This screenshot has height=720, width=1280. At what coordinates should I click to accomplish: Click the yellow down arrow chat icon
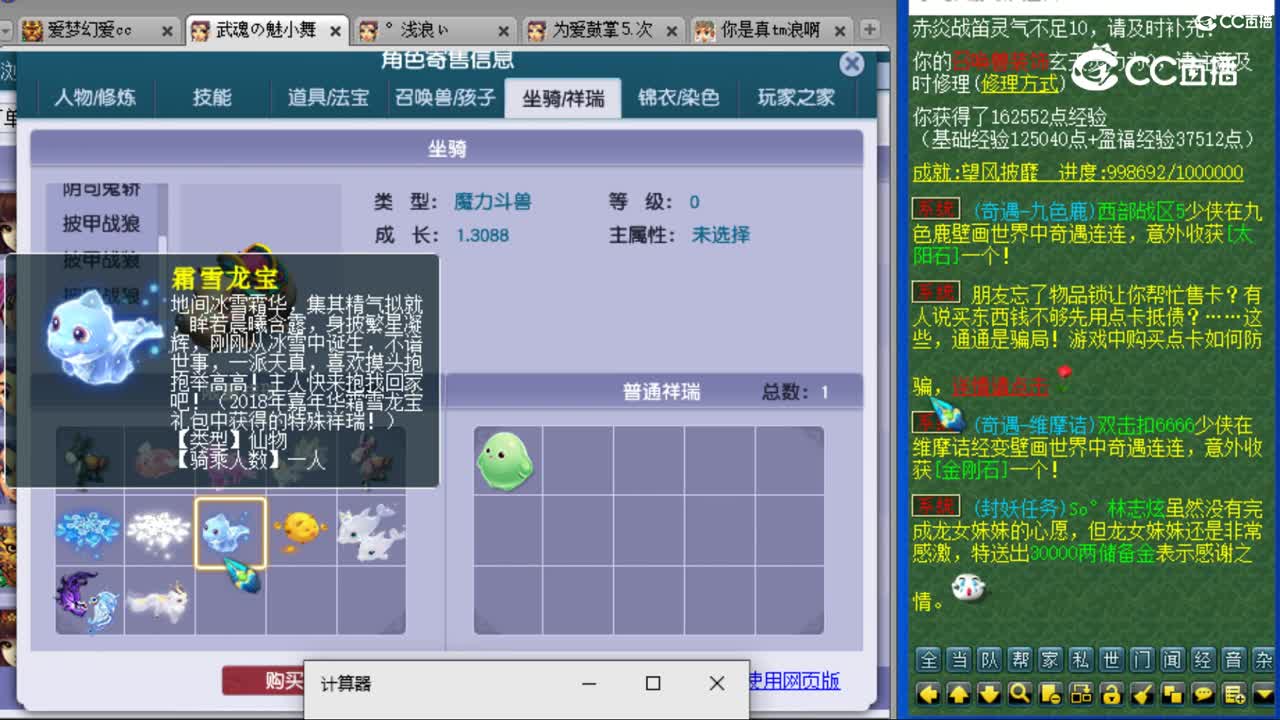tap(990, 693)
